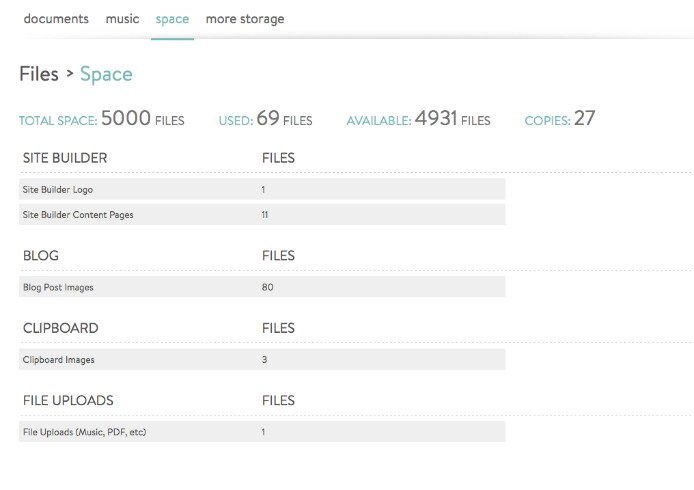This screenshot has width=694, height=490.
Task: Select the Clipboard Images row
Action: click(x=262, y=359)
